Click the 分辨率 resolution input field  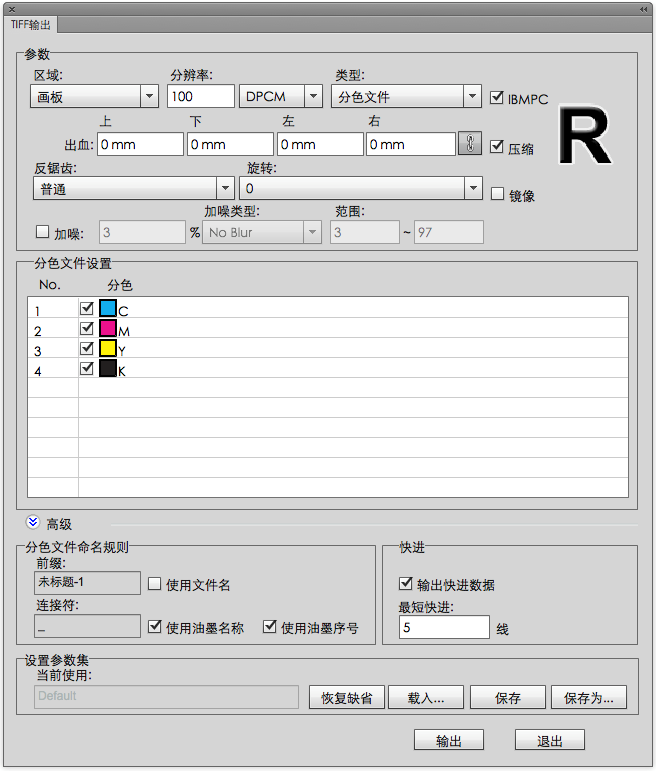(x=200, y=96)
